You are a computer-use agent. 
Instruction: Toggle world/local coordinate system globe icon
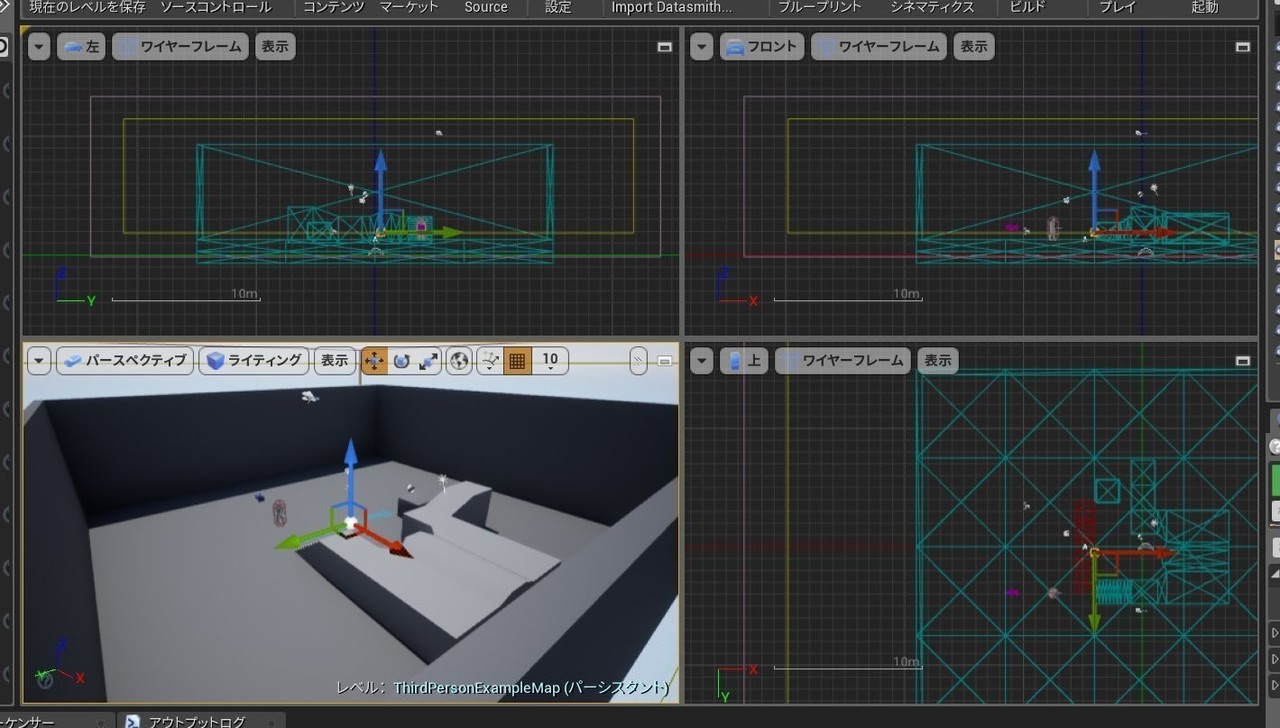(x=458, y=361)
